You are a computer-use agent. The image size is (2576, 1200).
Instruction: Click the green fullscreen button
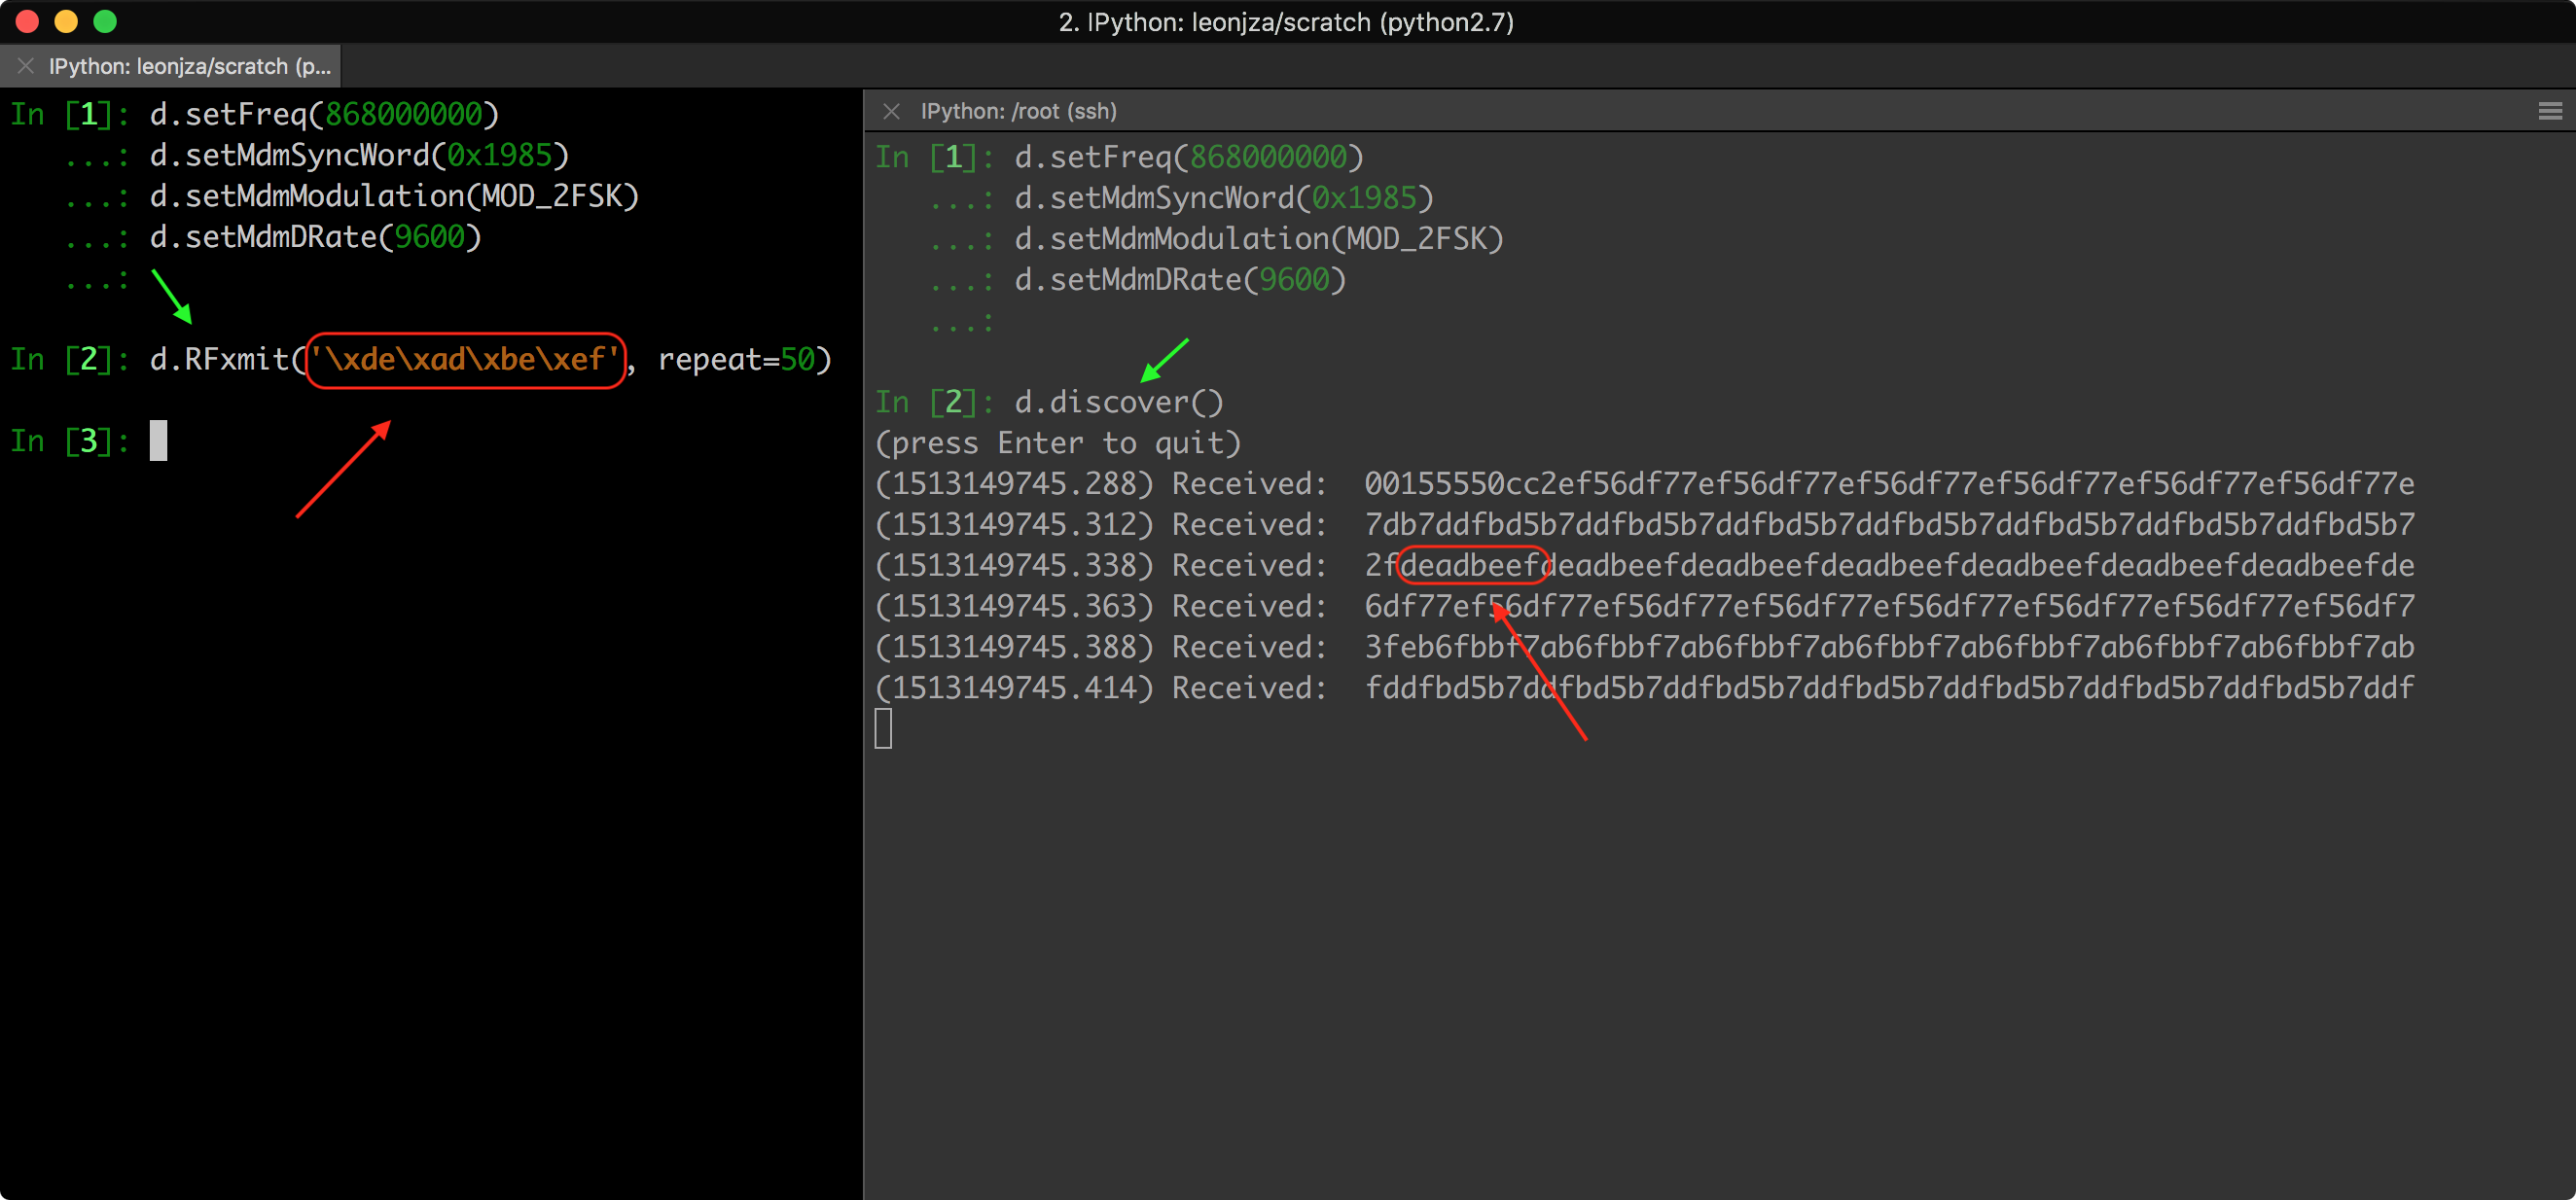105,21
